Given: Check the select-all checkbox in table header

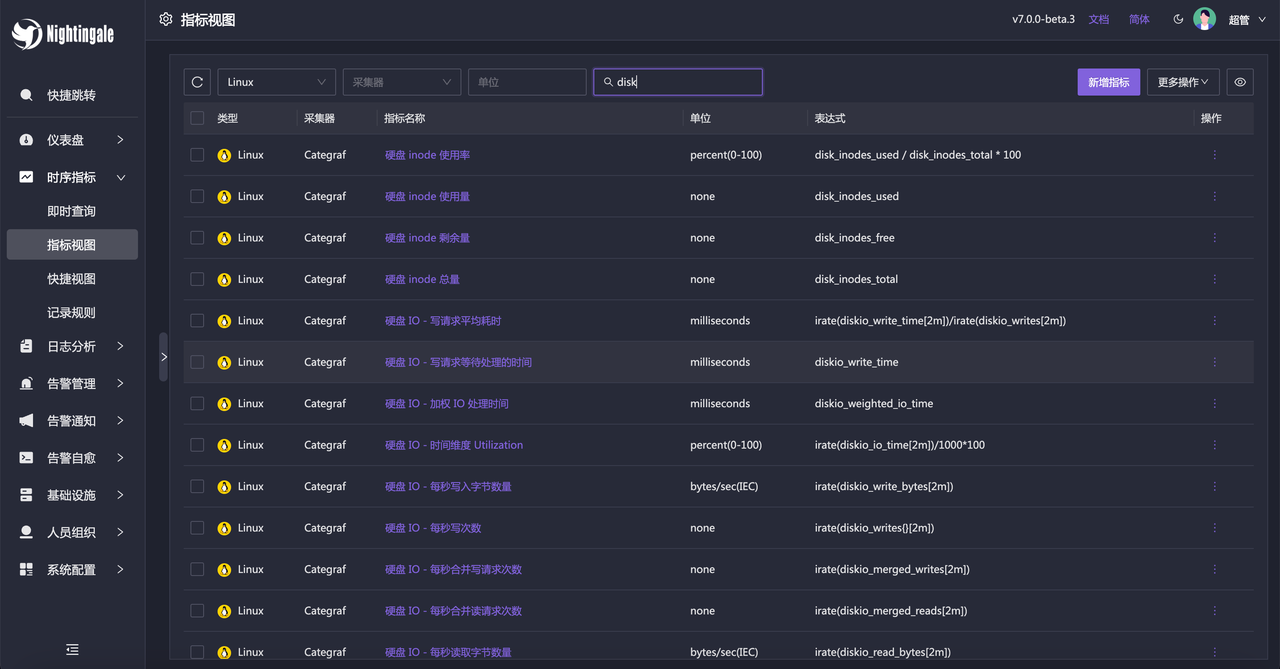Looking at the screenshot, I should [197, 118].
